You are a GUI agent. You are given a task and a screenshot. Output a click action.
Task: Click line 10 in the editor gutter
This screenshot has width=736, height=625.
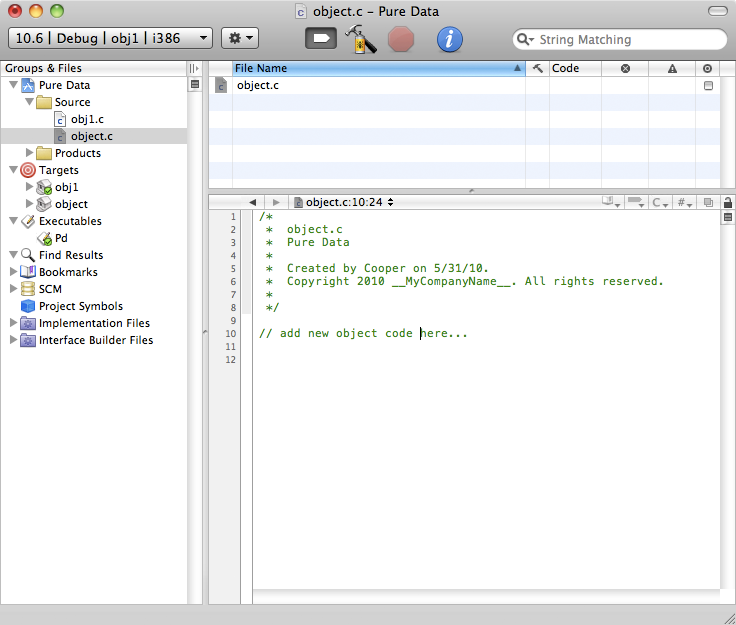(x=230, y=334)
